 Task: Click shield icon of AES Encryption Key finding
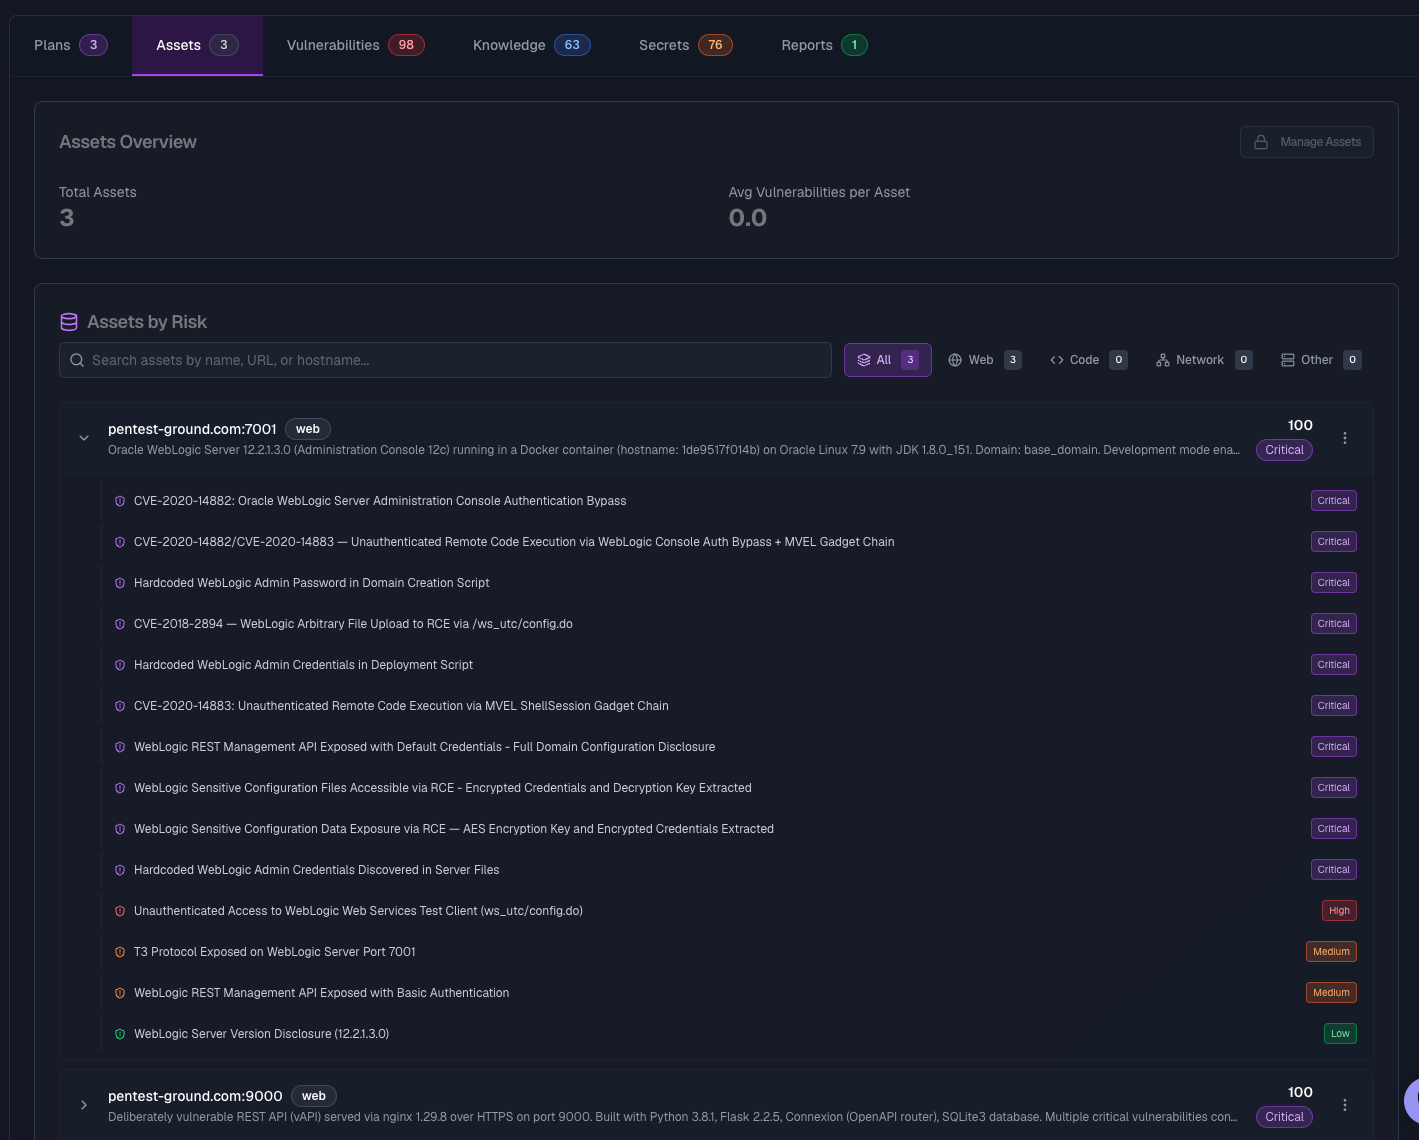(120, 829)
